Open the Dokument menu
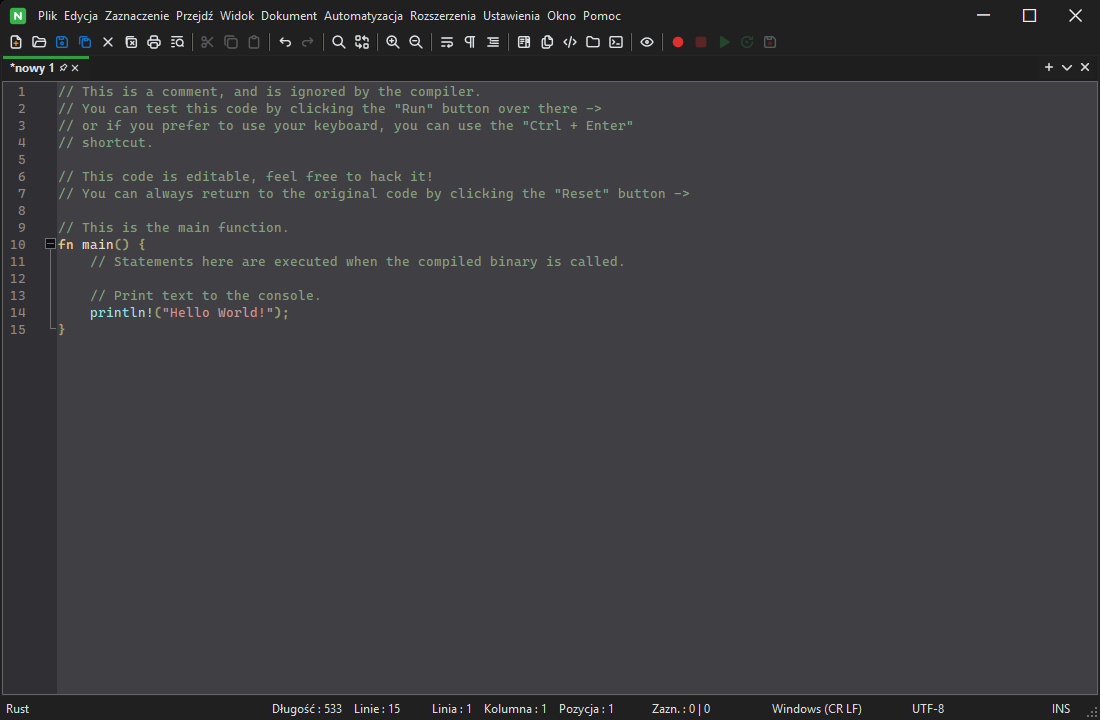The image size is (1100, 720). click(x=289, y=15)
